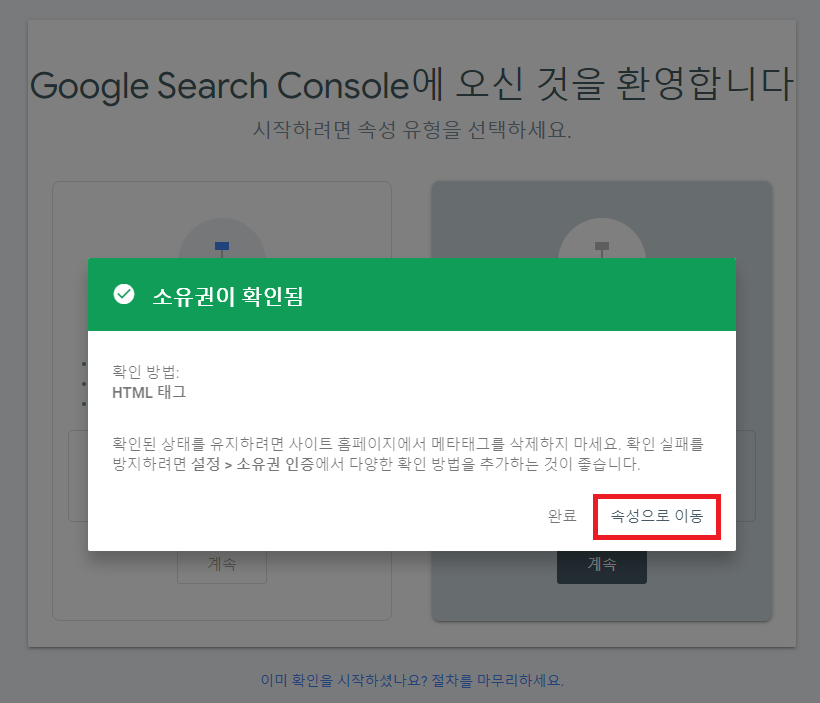Open the 이미 확인을 시작하셨나요? 절차를 마무리하세요 link
Viewport: 820px width, 703px height.
[412, 680]
